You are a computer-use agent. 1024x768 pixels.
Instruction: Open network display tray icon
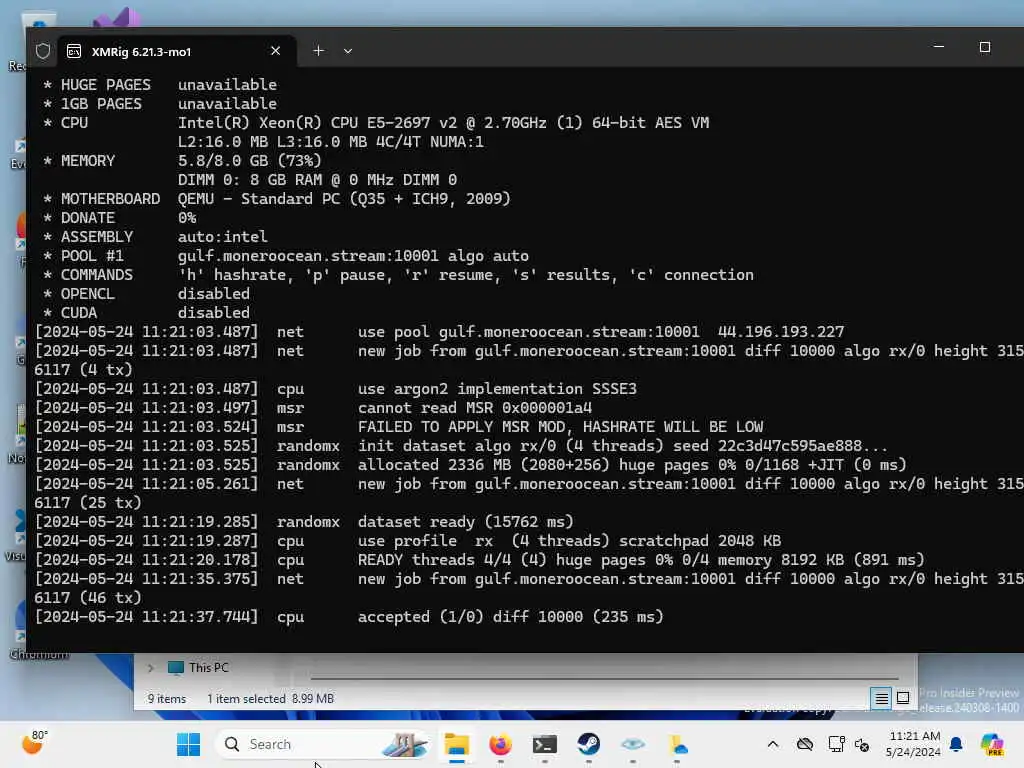pyautogui.click(x=836, y=744)
